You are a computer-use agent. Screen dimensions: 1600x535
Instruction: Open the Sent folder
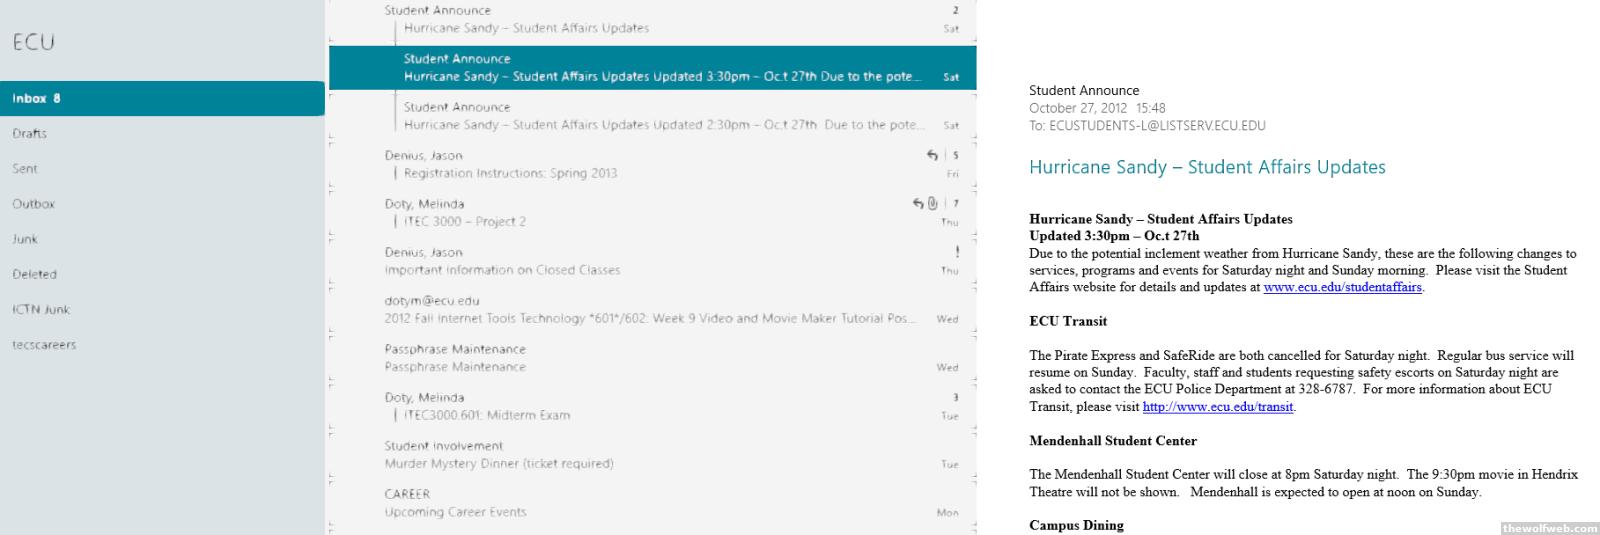25,169
